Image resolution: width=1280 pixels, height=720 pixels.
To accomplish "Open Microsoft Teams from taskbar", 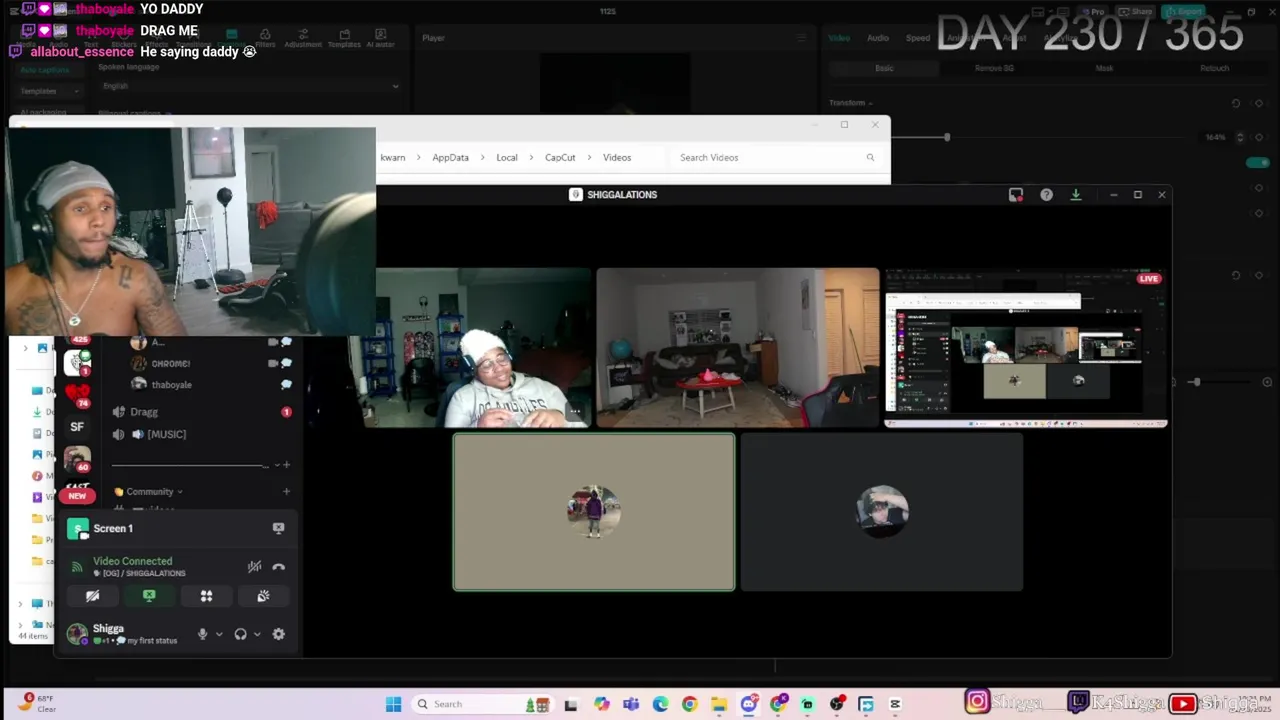I will tap(631, 704).
